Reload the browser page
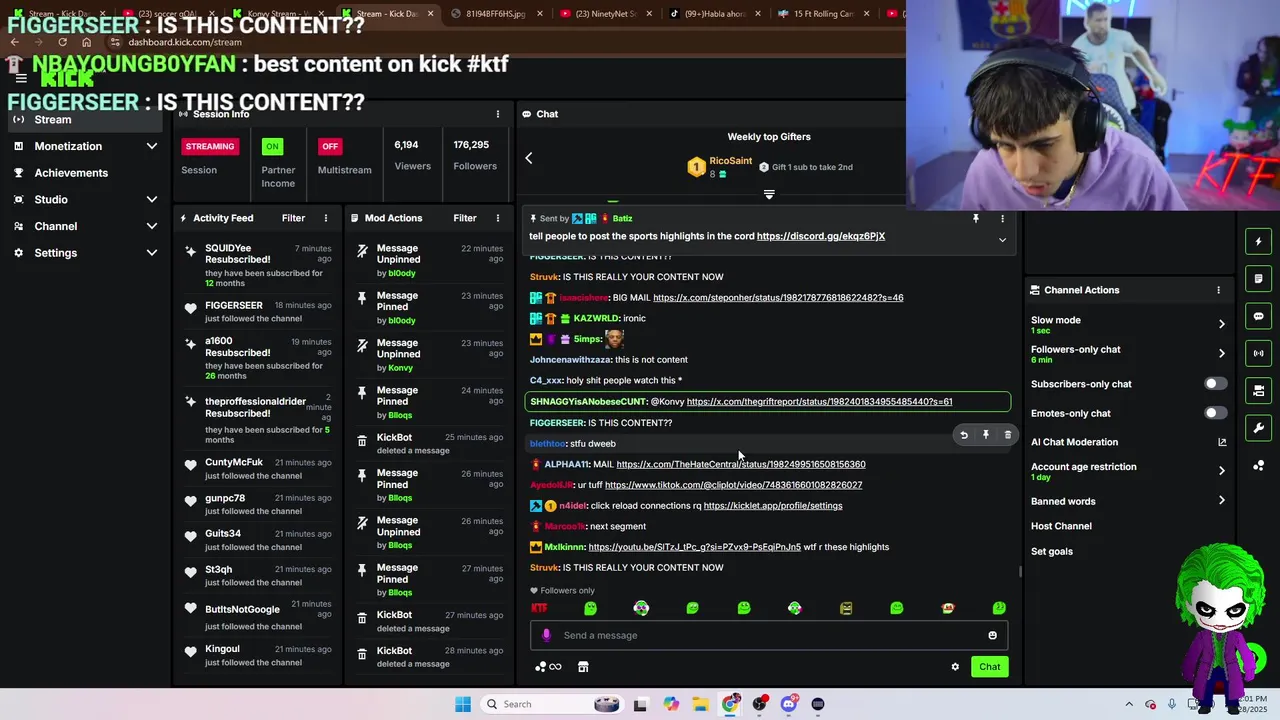 [62, 42]
